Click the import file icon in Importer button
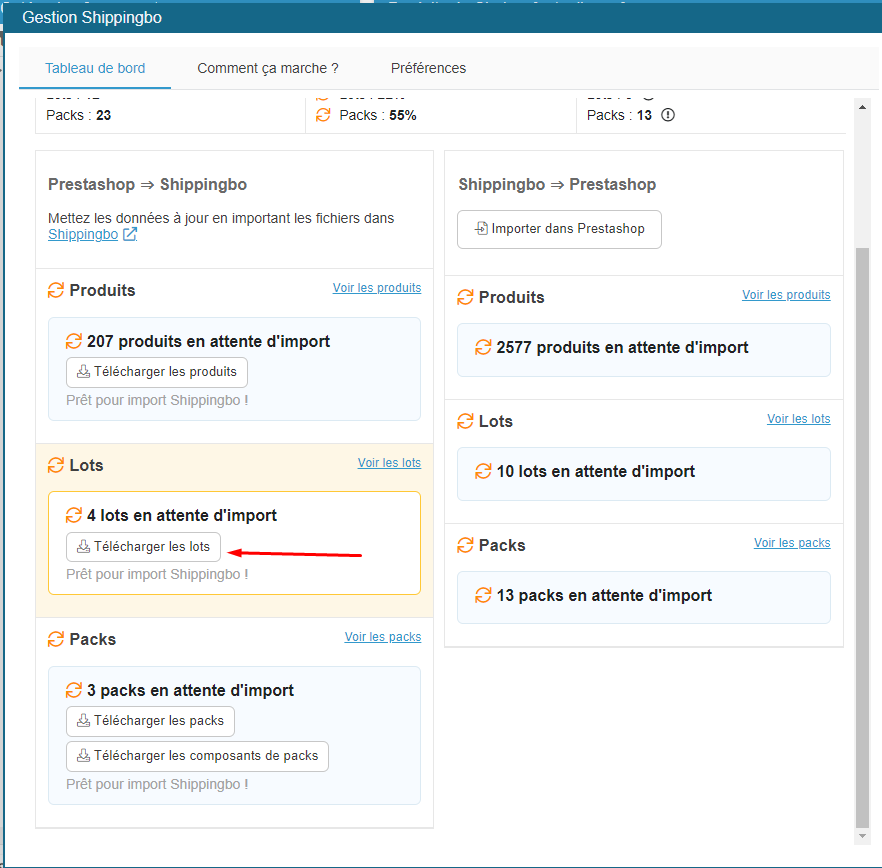The width and height of the screenshot is (882, 868). (x=482, y=228)
